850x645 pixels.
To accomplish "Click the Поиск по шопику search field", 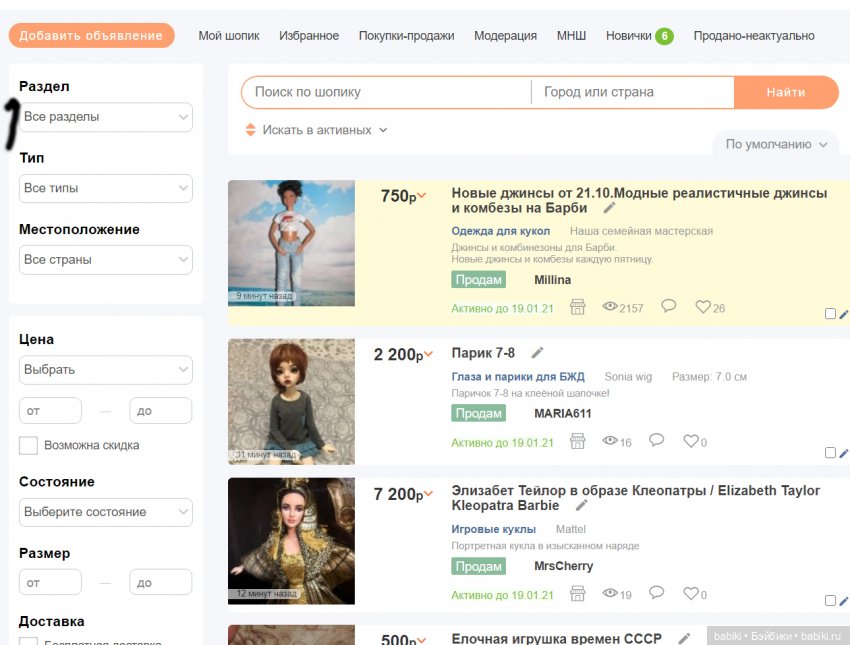I will [x=386, y=92].
